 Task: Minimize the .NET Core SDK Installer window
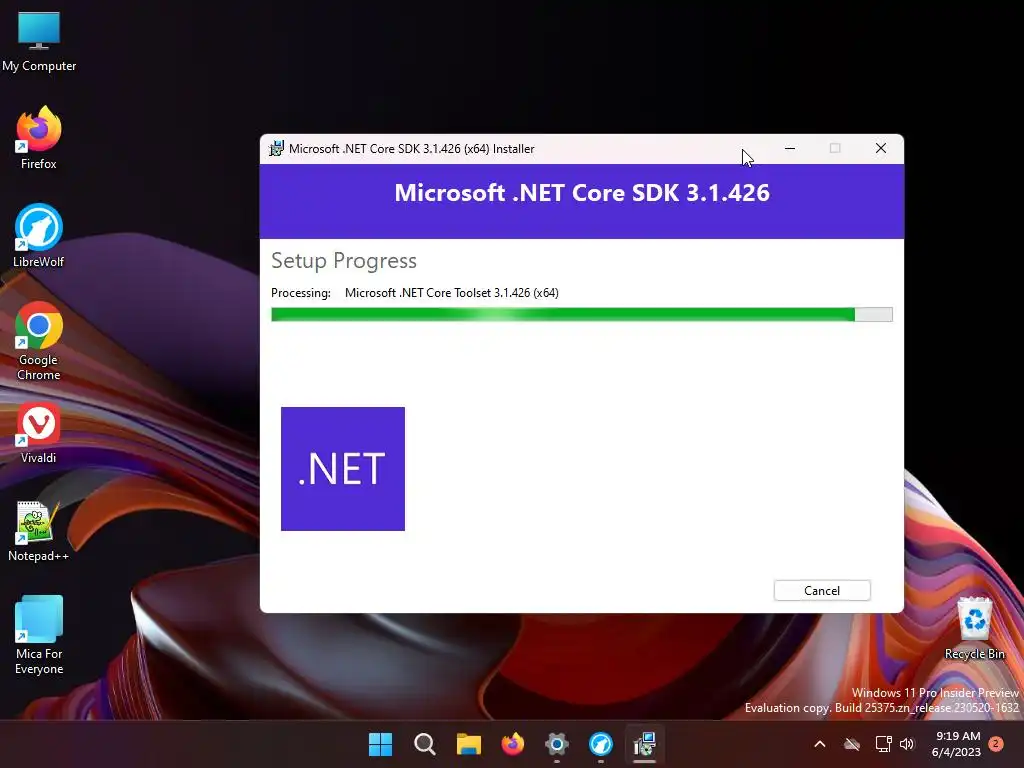pos(790,149)
